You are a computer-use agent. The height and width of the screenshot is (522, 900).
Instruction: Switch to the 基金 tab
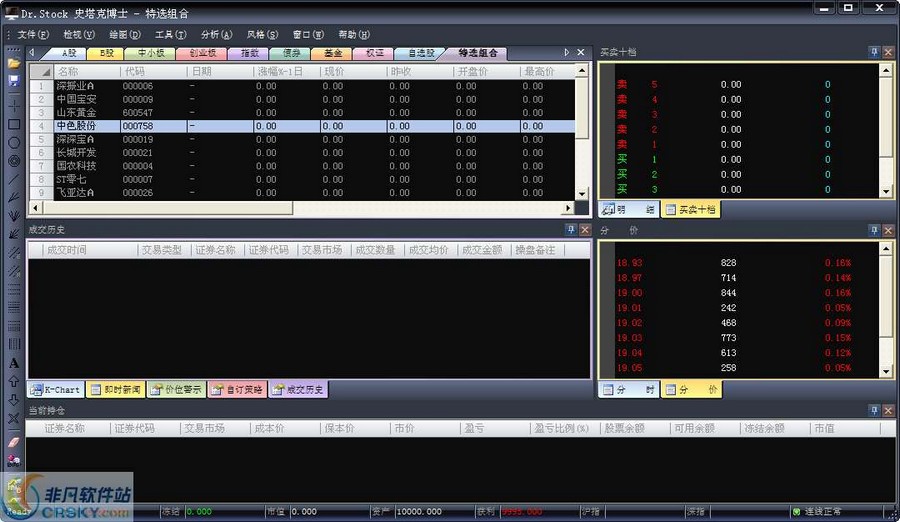click(332, 53)
